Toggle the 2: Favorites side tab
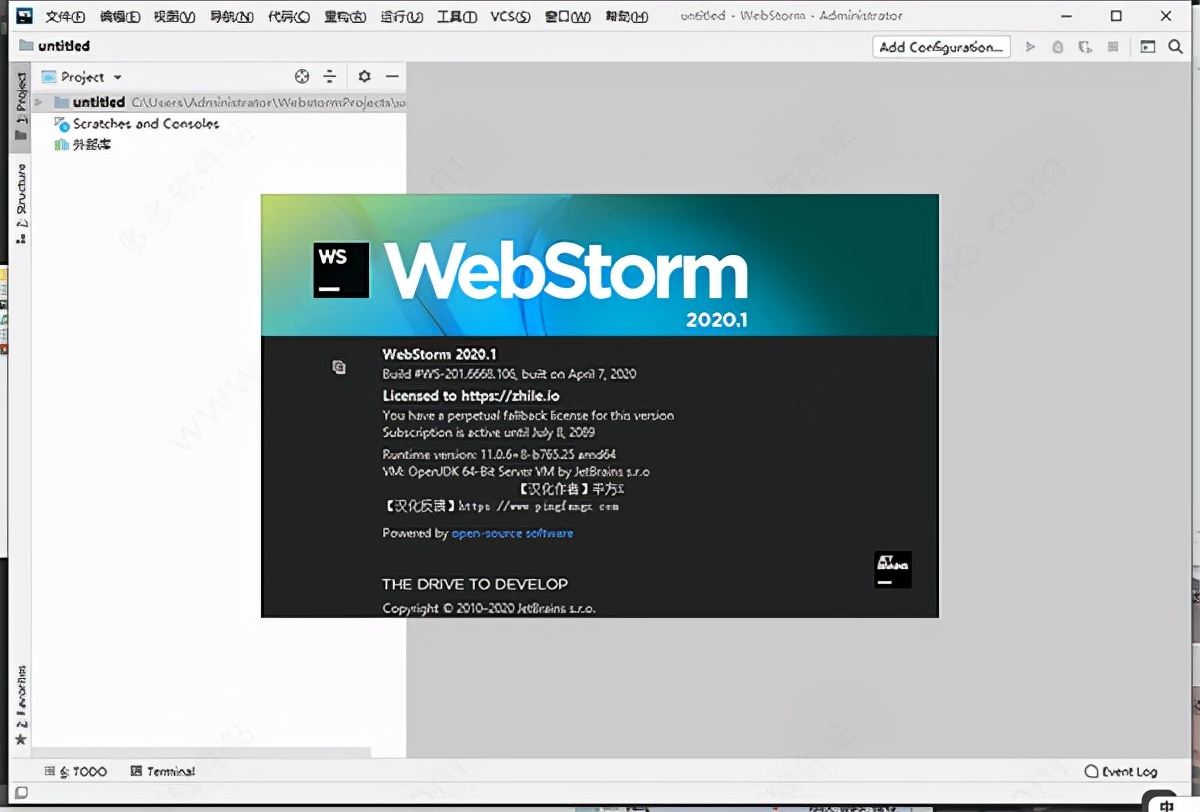Viewport: 1200px width, 812px height. (x=20, y=706)
